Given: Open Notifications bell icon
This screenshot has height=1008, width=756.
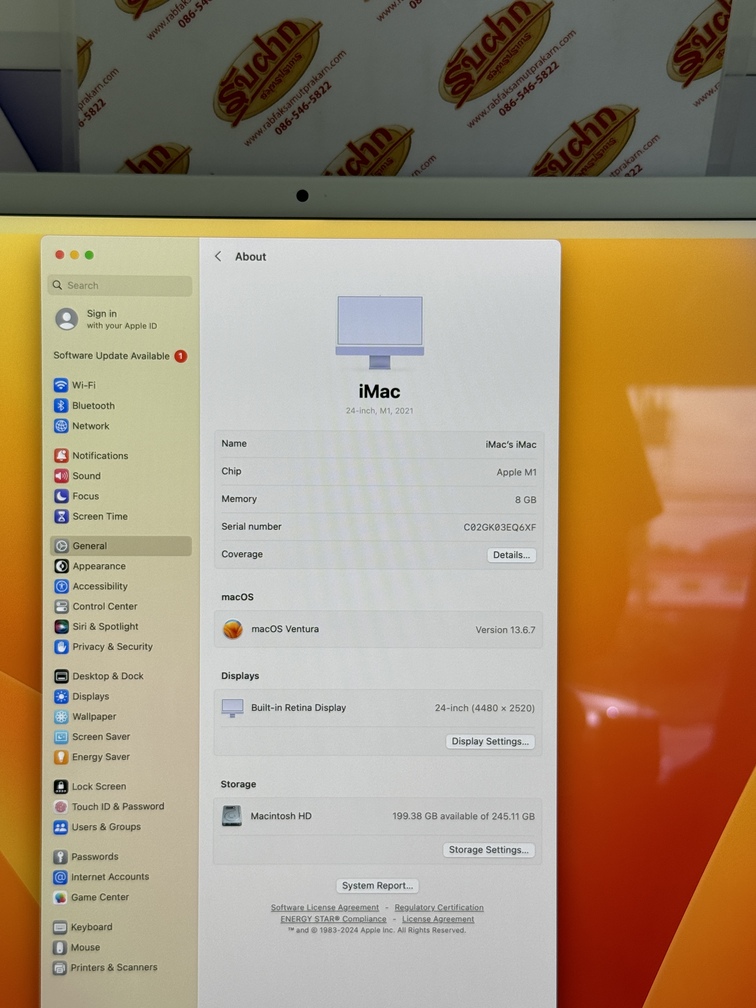Looking at the screenshot, I should pos(61,455).
